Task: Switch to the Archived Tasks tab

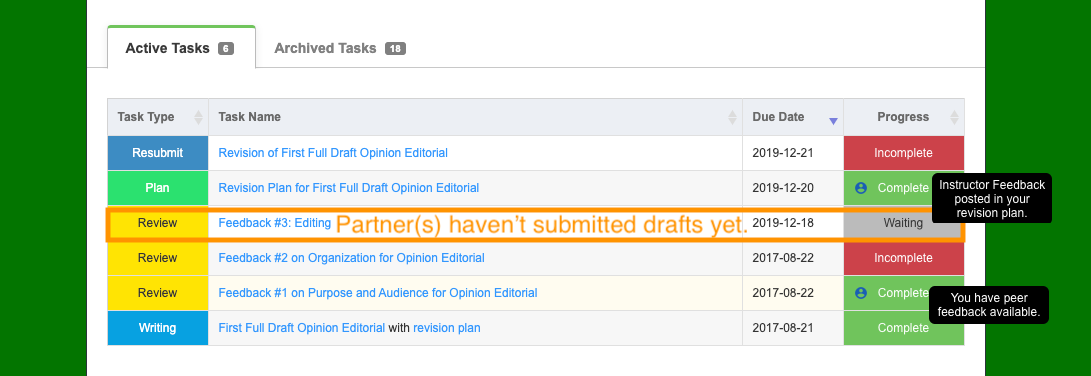Action: click(x=340, y=48)
